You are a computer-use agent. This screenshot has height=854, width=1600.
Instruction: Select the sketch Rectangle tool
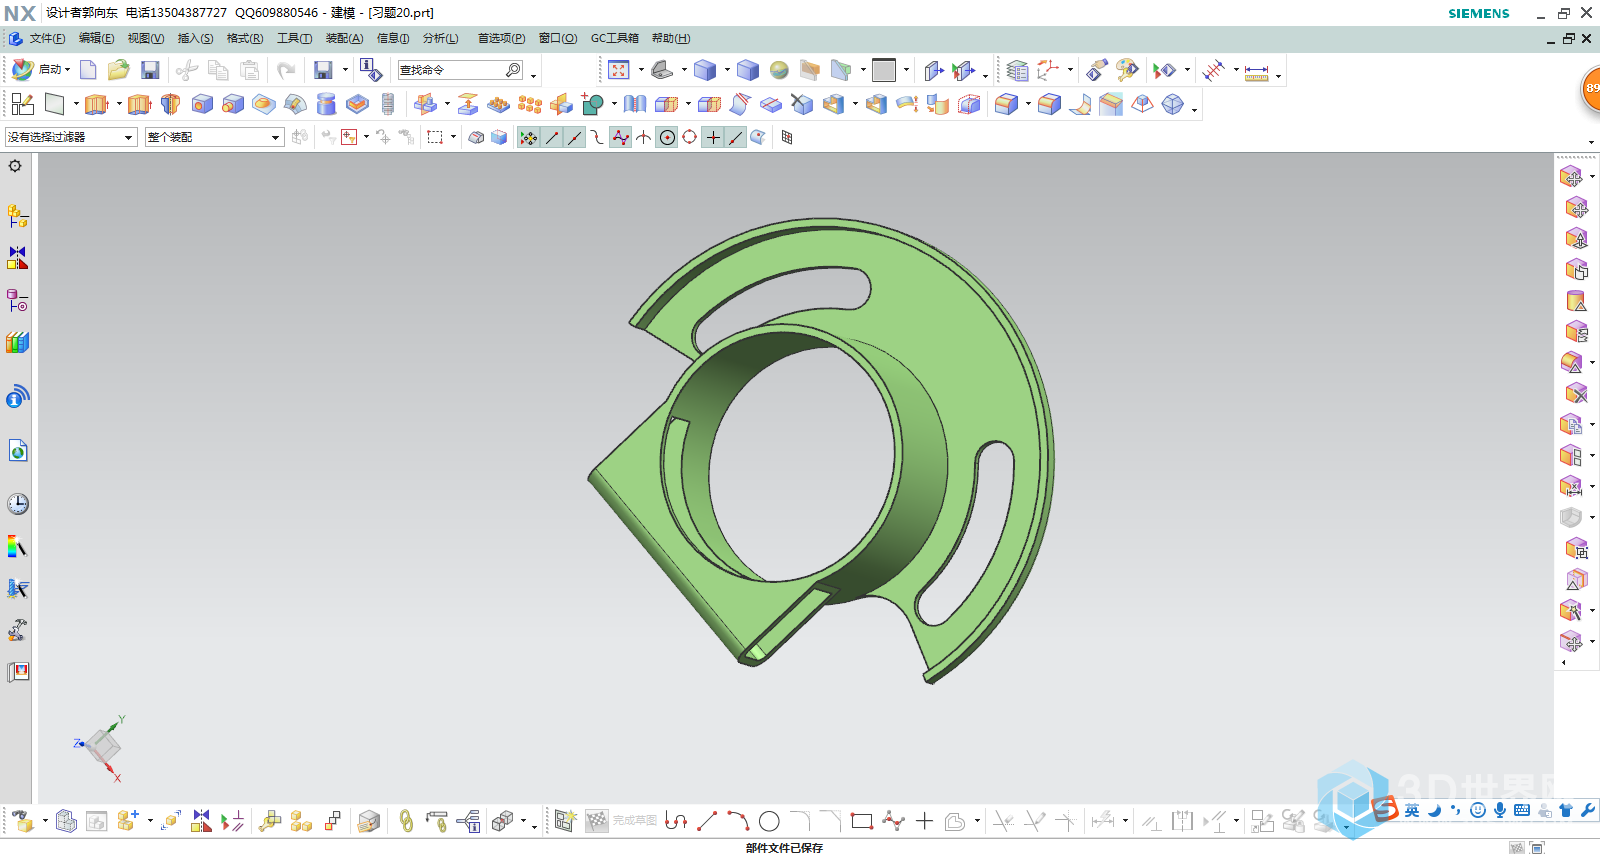tap(862, 821)
